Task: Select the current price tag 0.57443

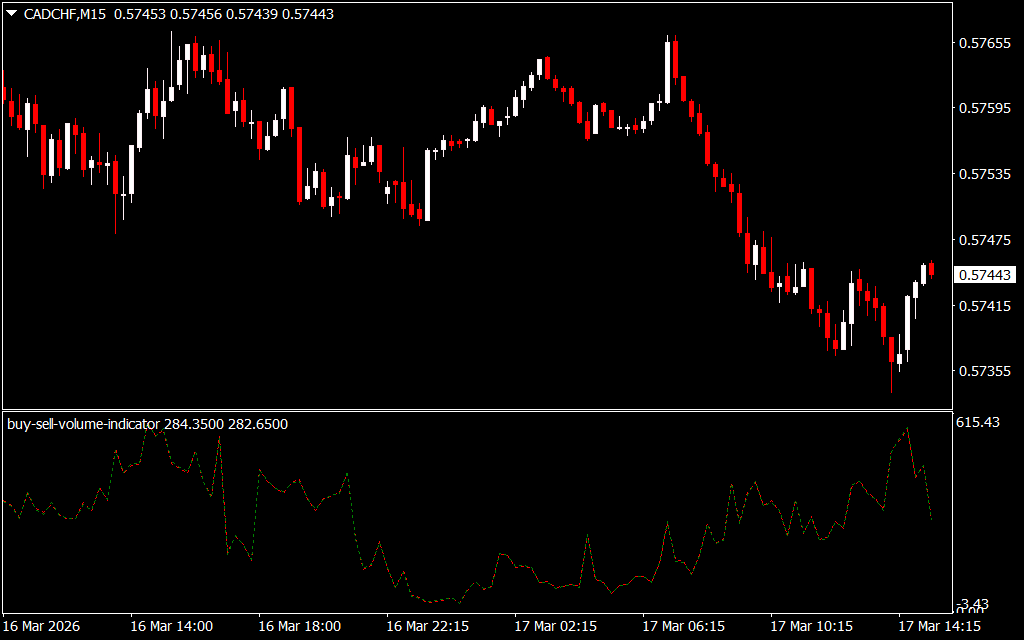Action: click(984, 274)
